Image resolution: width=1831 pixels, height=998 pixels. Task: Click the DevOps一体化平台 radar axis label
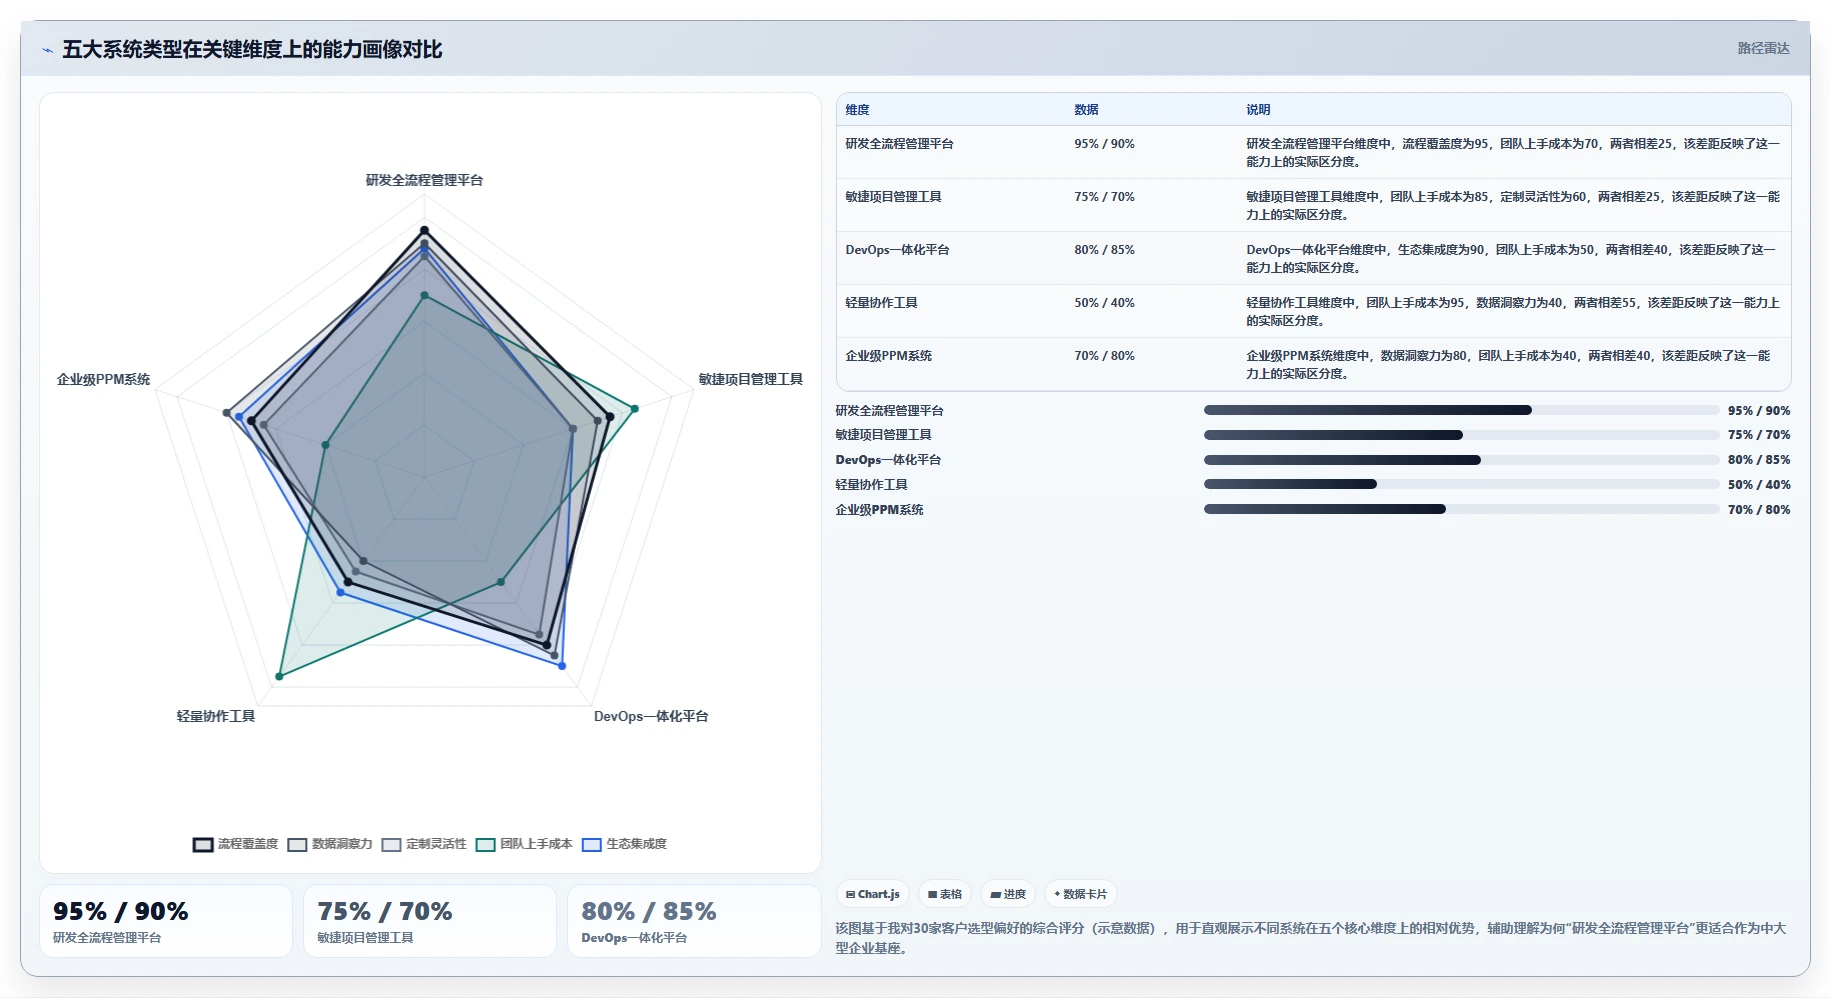pos(651,716)
